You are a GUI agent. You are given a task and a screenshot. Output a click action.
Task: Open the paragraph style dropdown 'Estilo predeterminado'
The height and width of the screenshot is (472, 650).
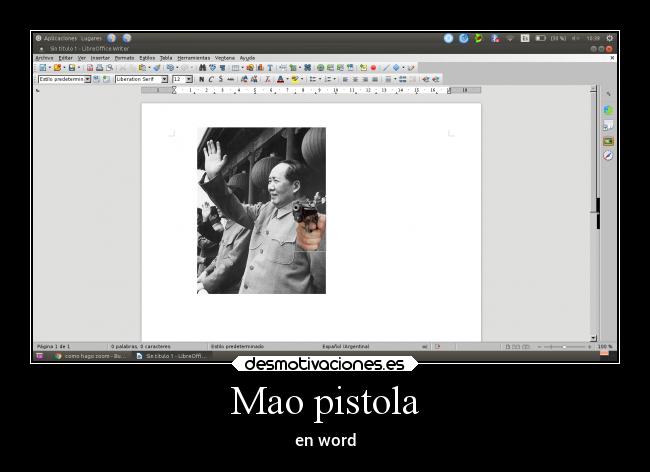click(x=87, y=79)
